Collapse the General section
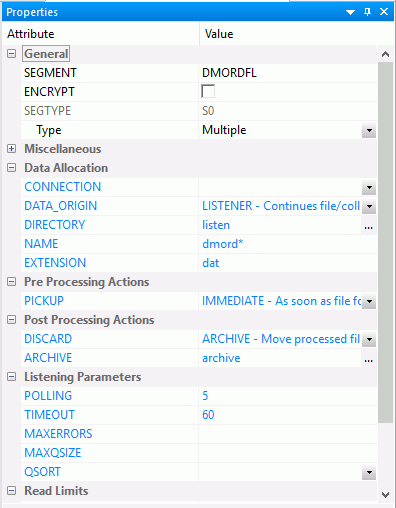Screen dimensions: 396x508 pos(11,54)
